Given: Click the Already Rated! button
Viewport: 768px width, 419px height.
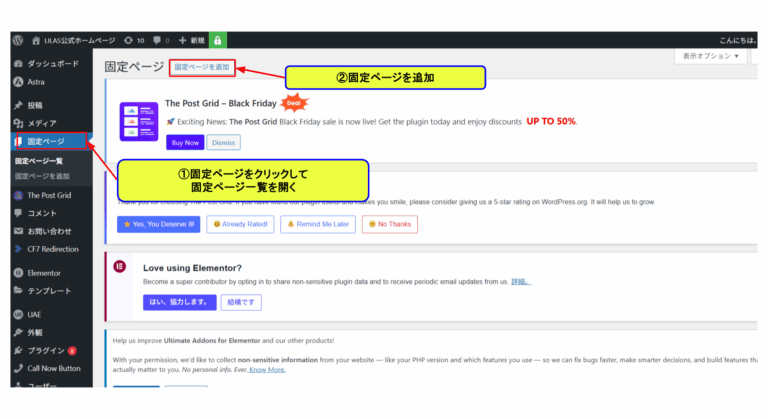Looking at the screenshot, I should pyautogui.click(x=240, y=224).
